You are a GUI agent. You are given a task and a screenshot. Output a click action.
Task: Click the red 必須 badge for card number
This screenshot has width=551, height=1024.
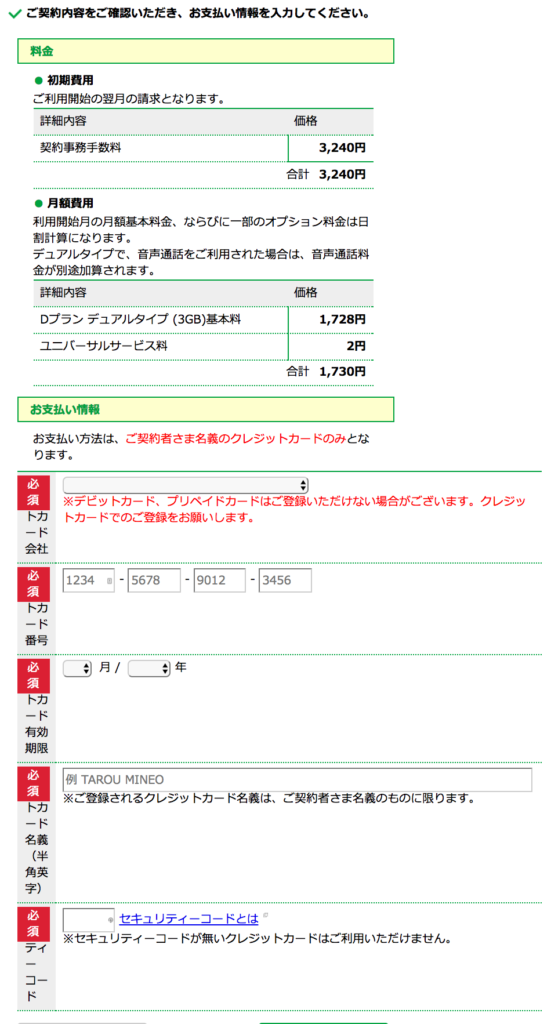33,584
